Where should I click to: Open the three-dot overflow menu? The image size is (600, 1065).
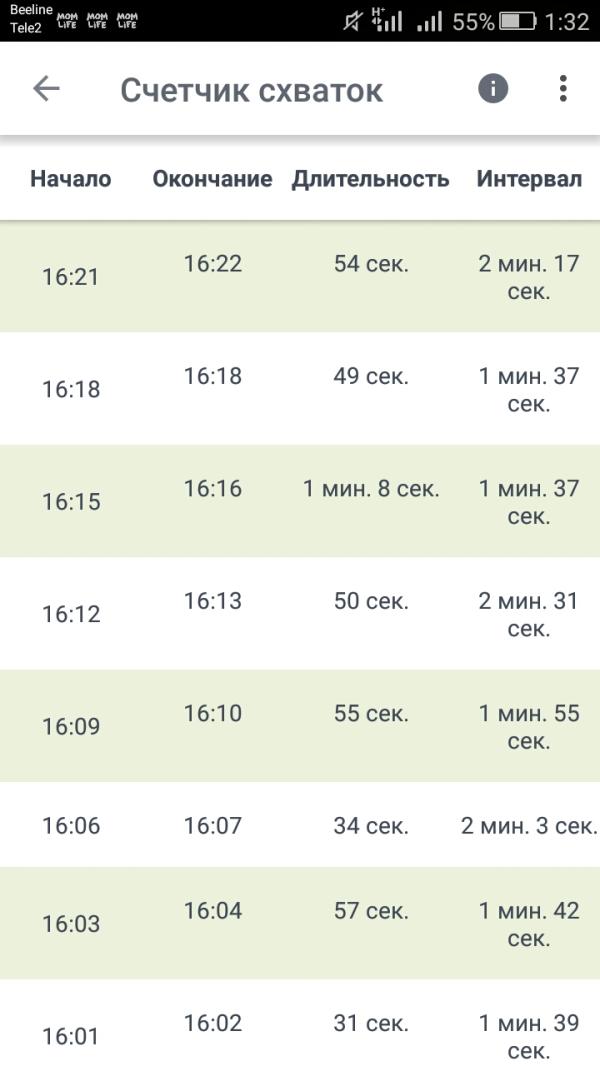pos(563,88)
